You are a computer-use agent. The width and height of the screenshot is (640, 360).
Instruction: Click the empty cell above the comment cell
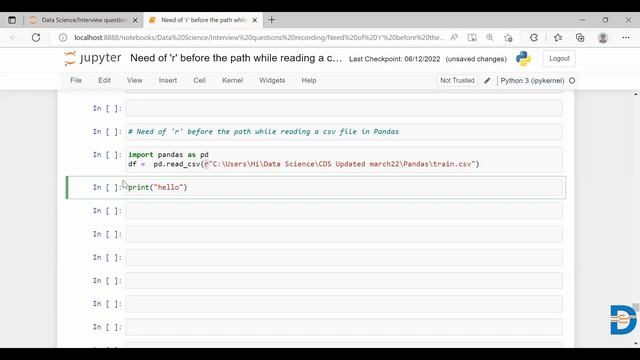coord(344,109)
